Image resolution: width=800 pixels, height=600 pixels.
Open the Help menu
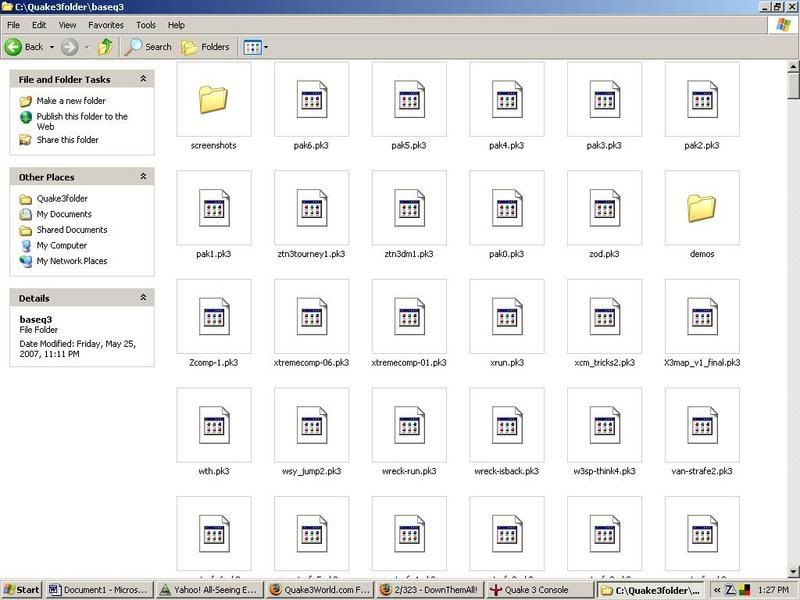click(x=176, y=25)
